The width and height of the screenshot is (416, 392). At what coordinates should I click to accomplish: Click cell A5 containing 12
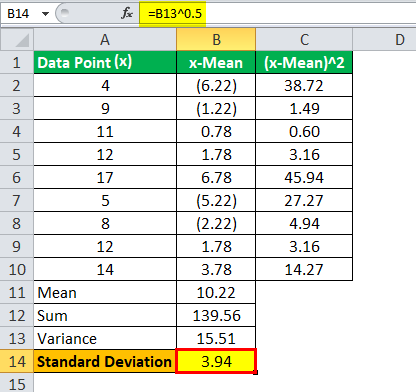point(105,154)
